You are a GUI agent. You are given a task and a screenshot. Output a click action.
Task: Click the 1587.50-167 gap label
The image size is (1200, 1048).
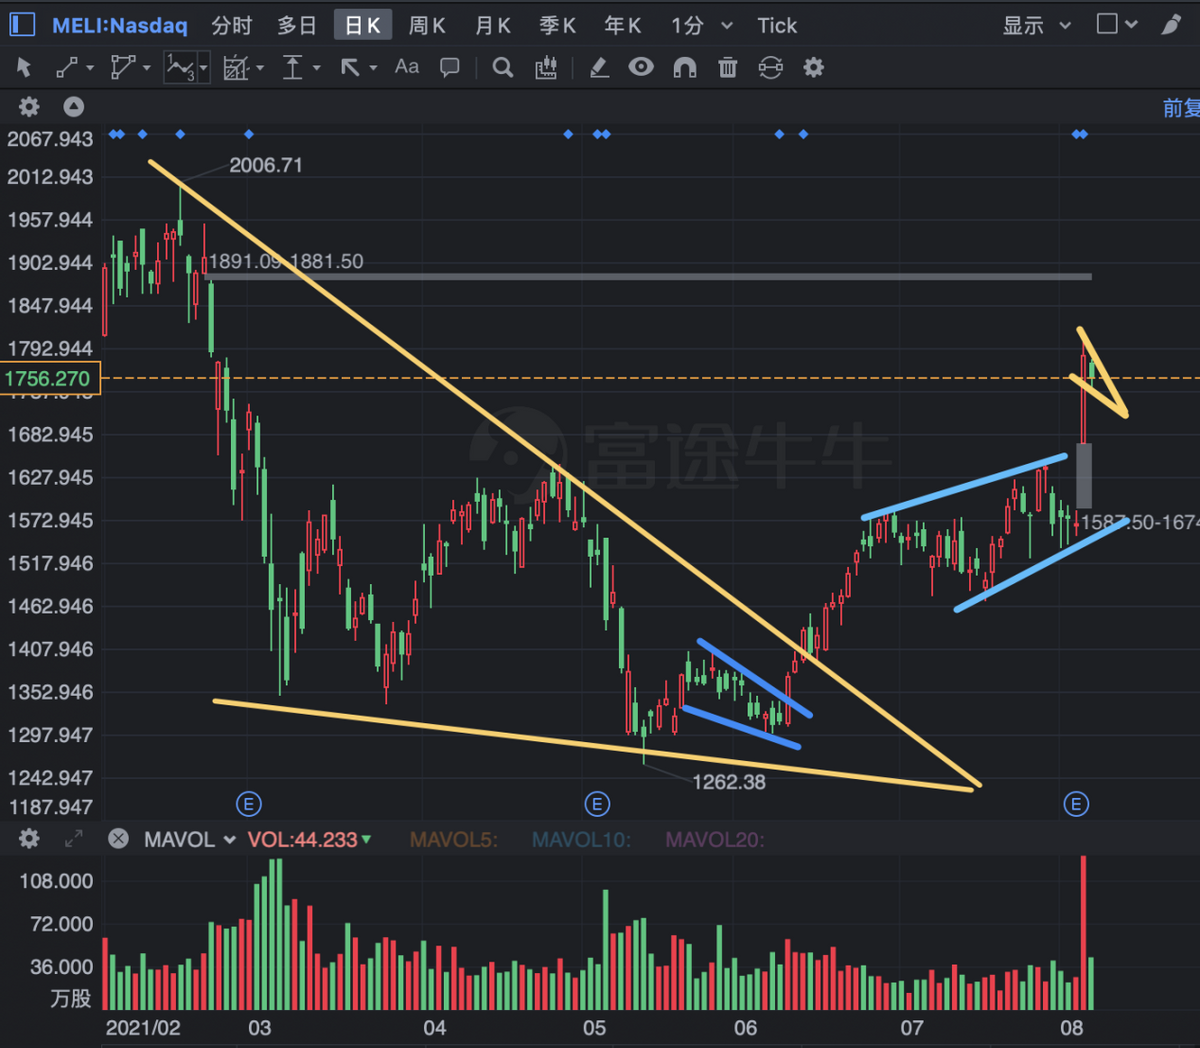coord(1139,522)
